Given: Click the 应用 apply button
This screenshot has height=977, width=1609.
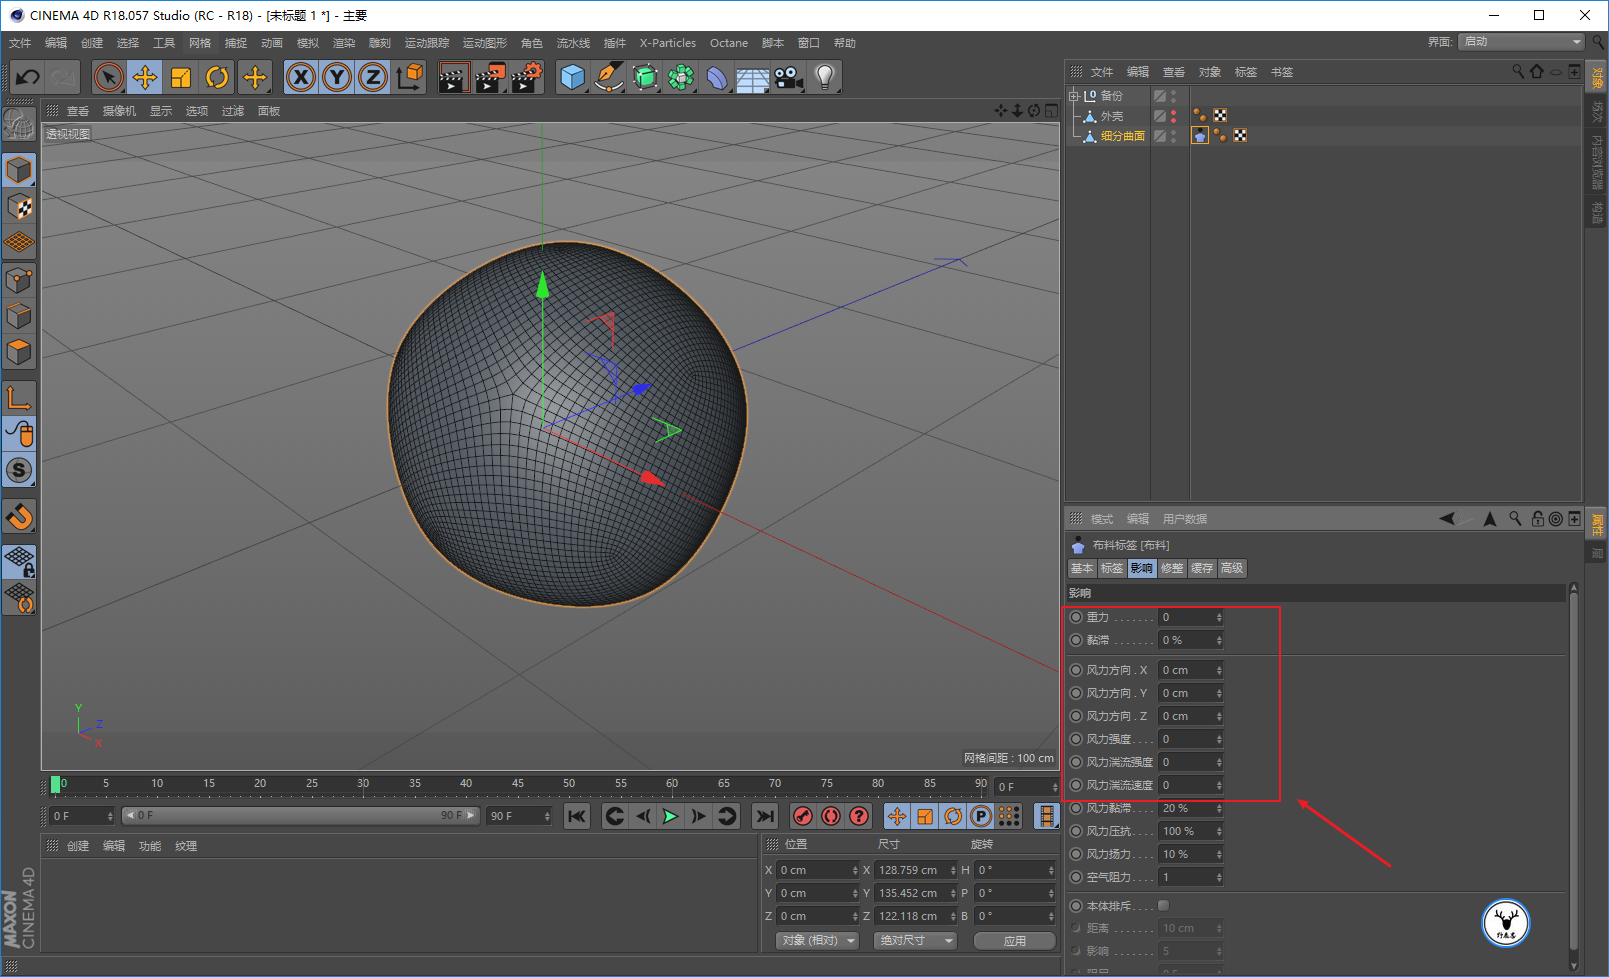Looking at the screenshot, I should [x=1015, y=941].
